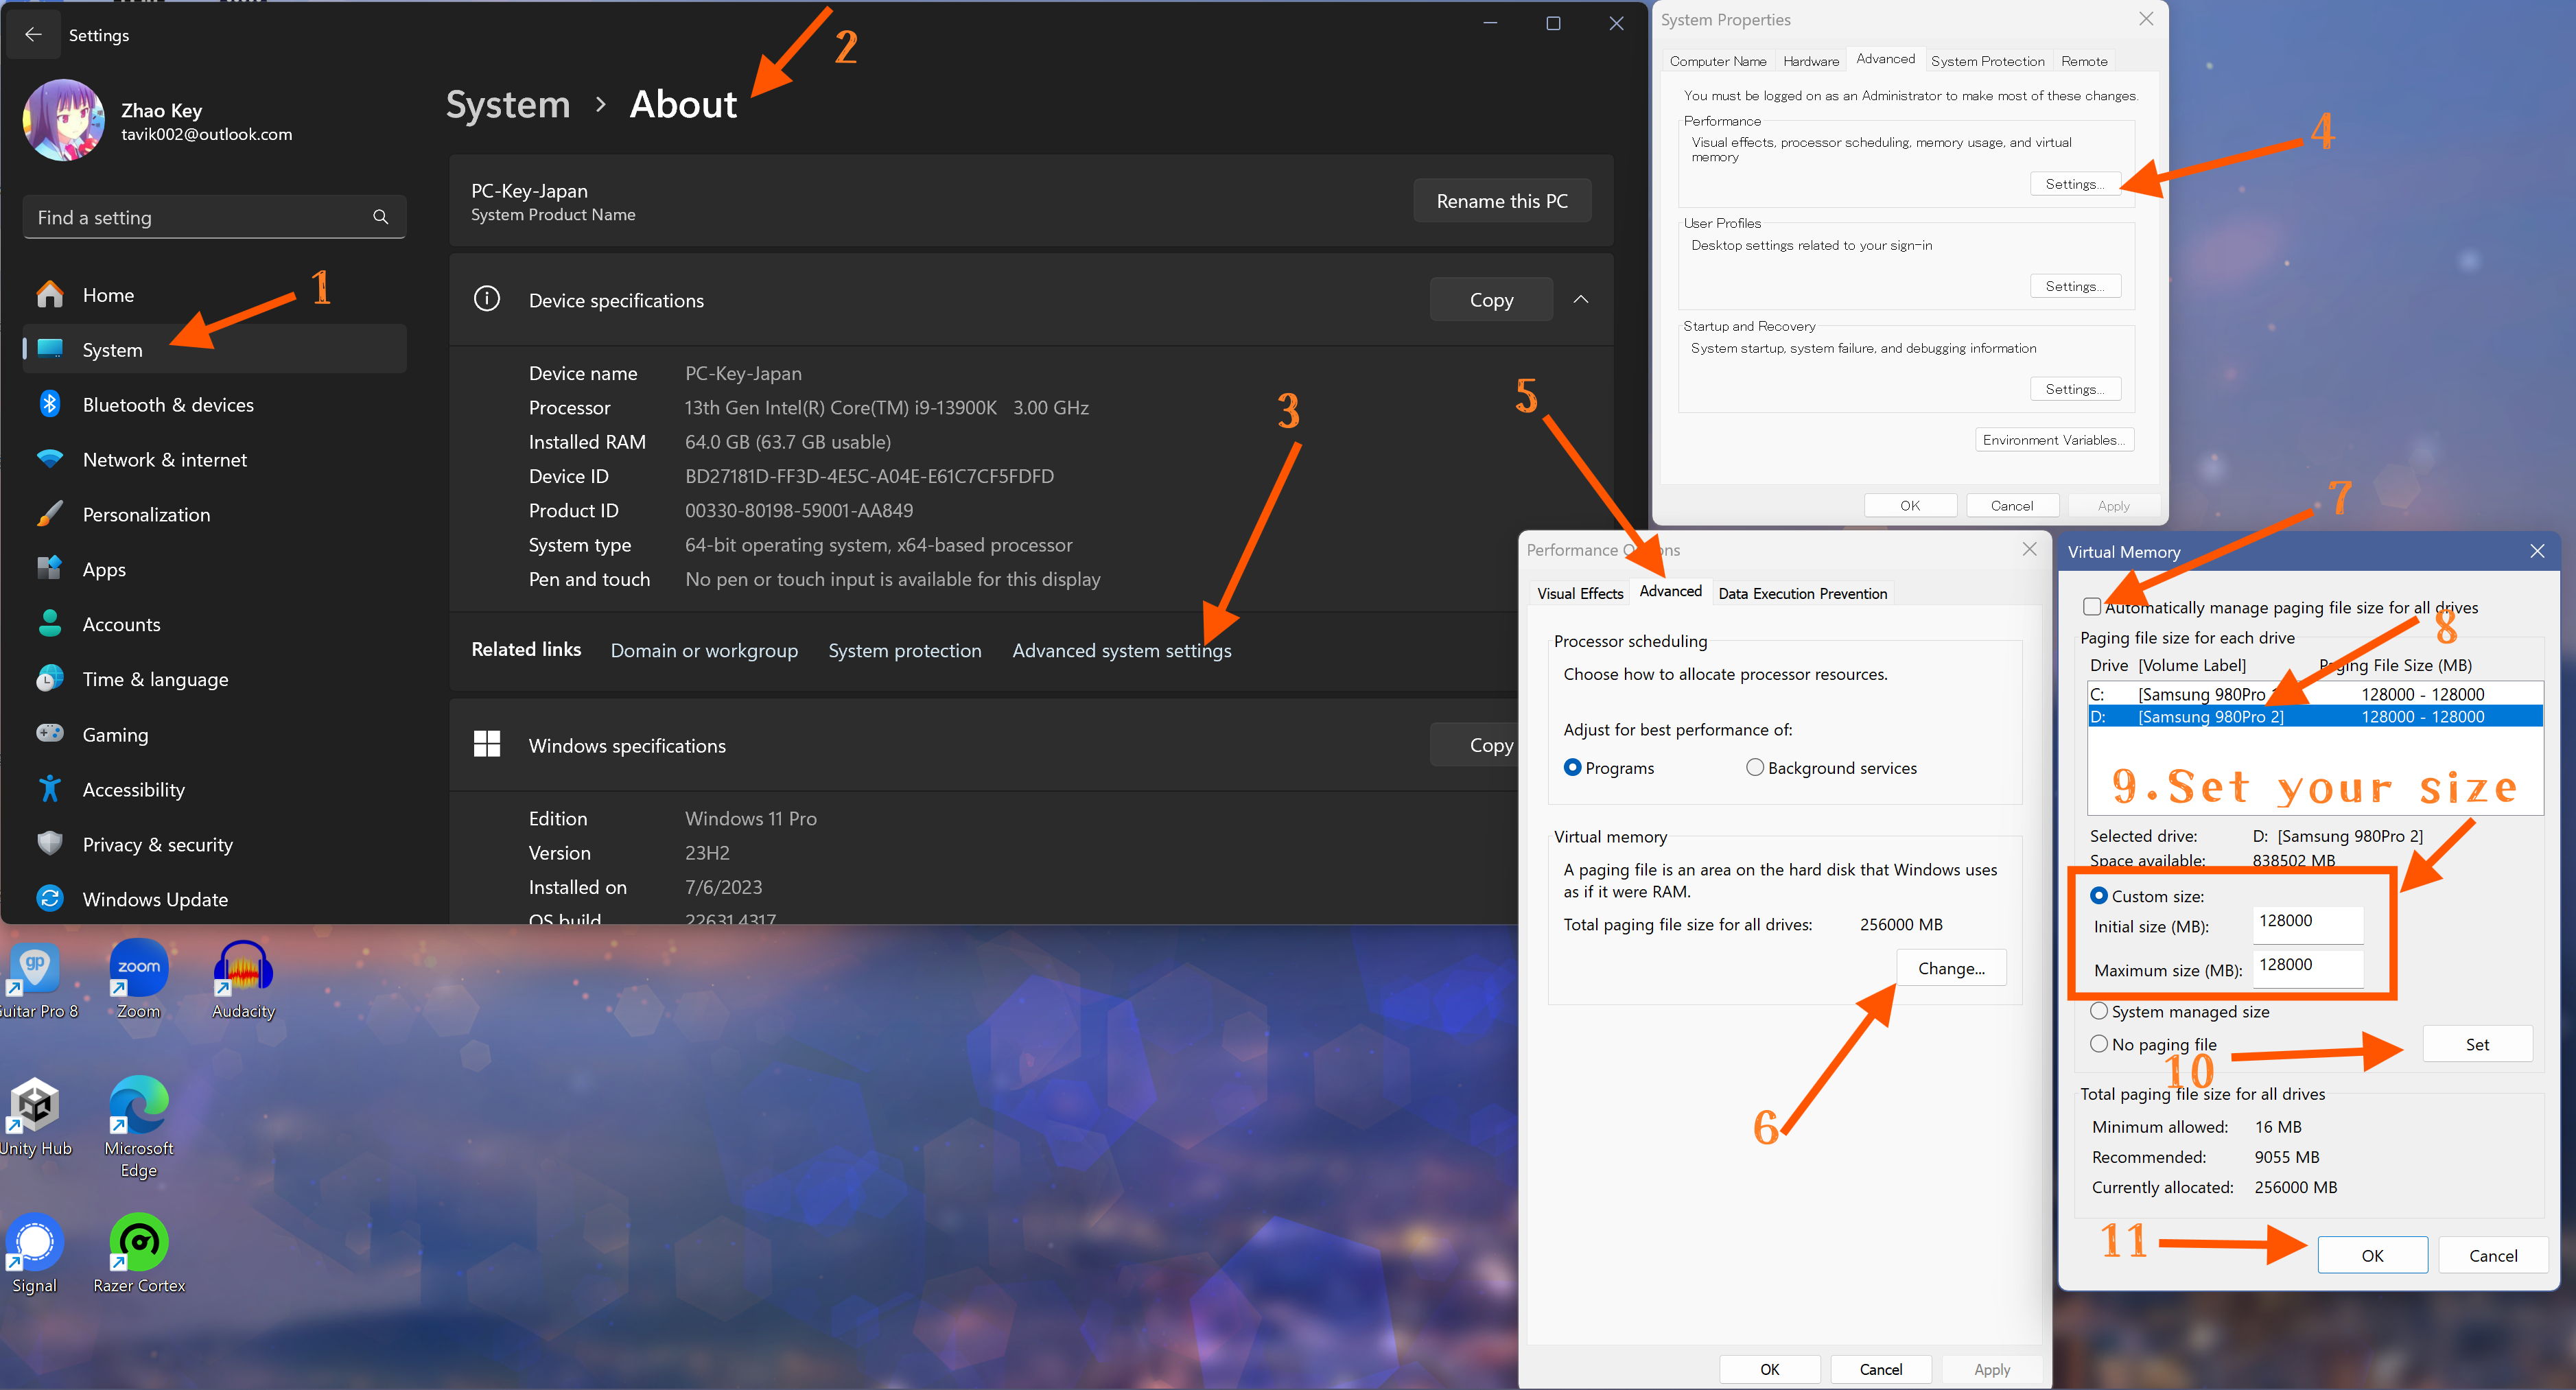This screenshot has width=2576, height=1390.
Task: Click Environment Variables button
Action: (2054, 440)
